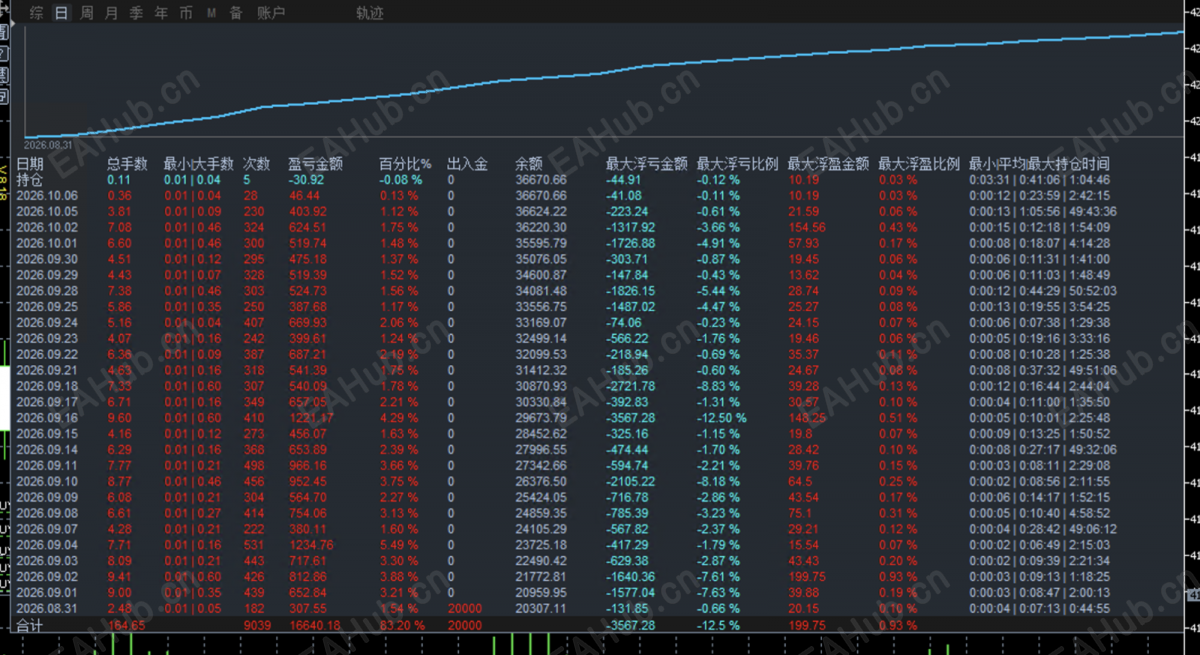Click the deposit value 20000 in 2026.08.31 row
1200x655 pixels.
(x=464, y=608)
